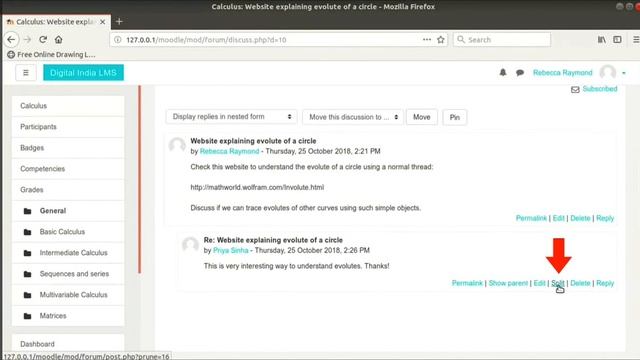Reload the current page

43,40
